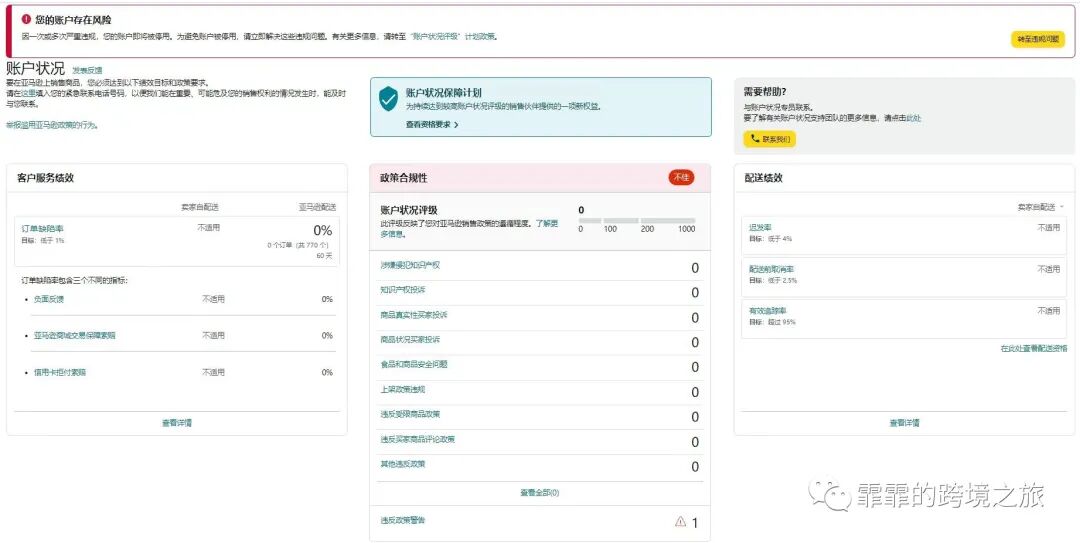Click the 0 个订单 (共 770 个) text
Screen dimensions: 1080x543
coord(298,245)
